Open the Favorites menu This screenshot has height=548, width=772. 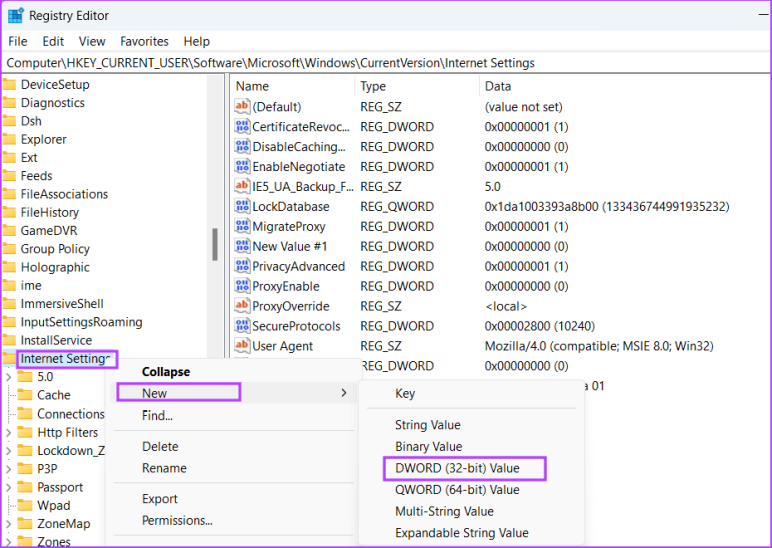(x=144, y=41)
